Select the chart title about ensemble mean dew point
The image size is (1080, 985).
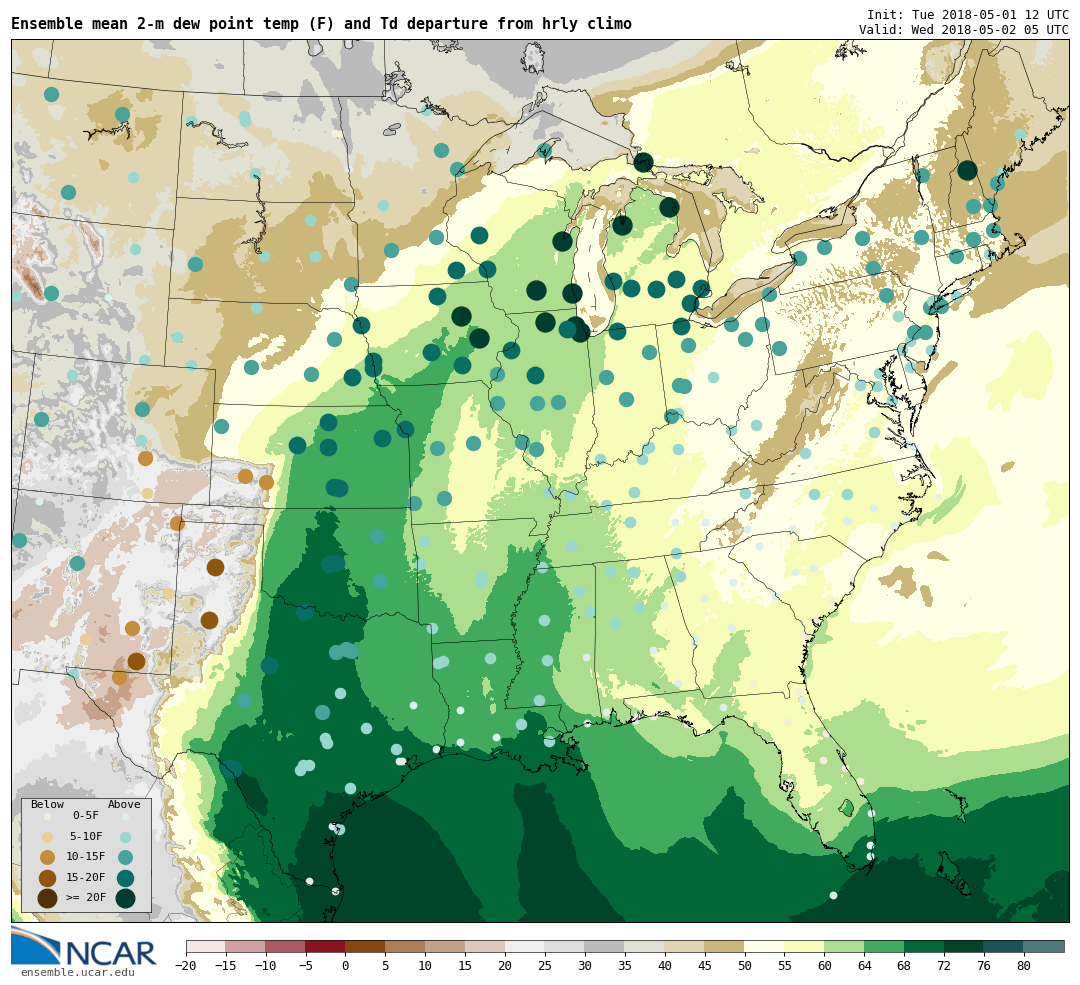[x=321, y=24]
